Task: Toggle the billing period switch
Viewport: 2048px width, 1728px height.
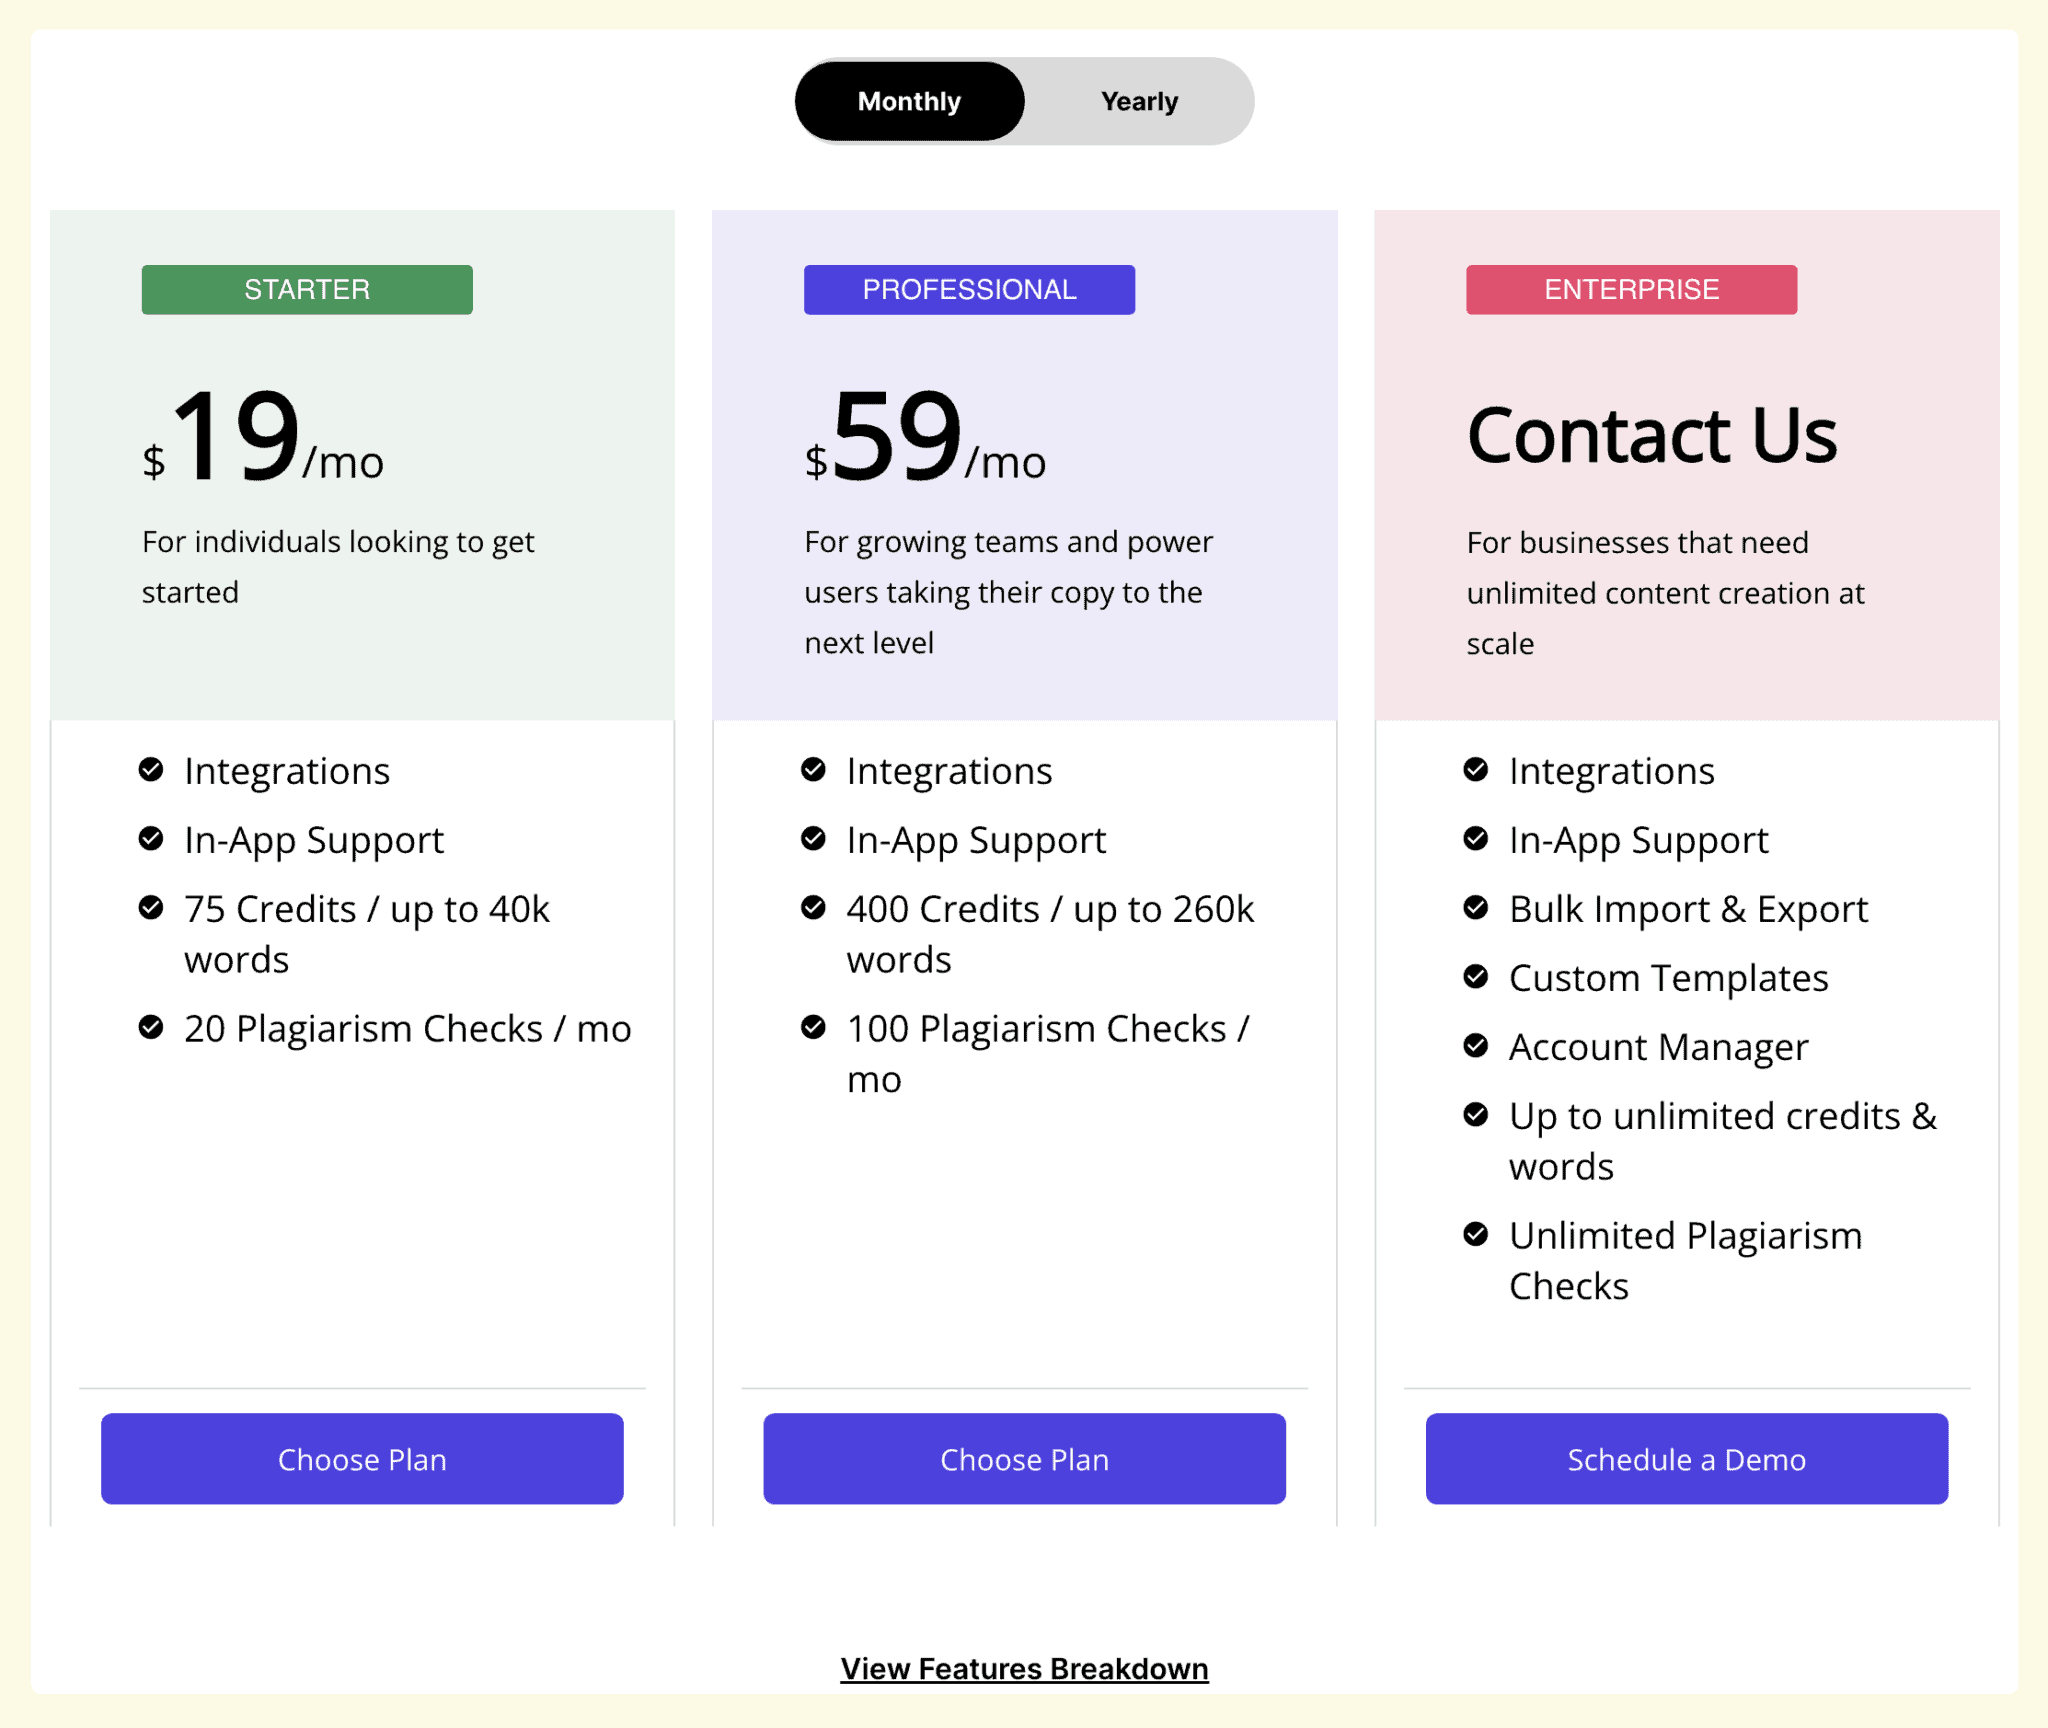Action: [x=1024, y=100]
